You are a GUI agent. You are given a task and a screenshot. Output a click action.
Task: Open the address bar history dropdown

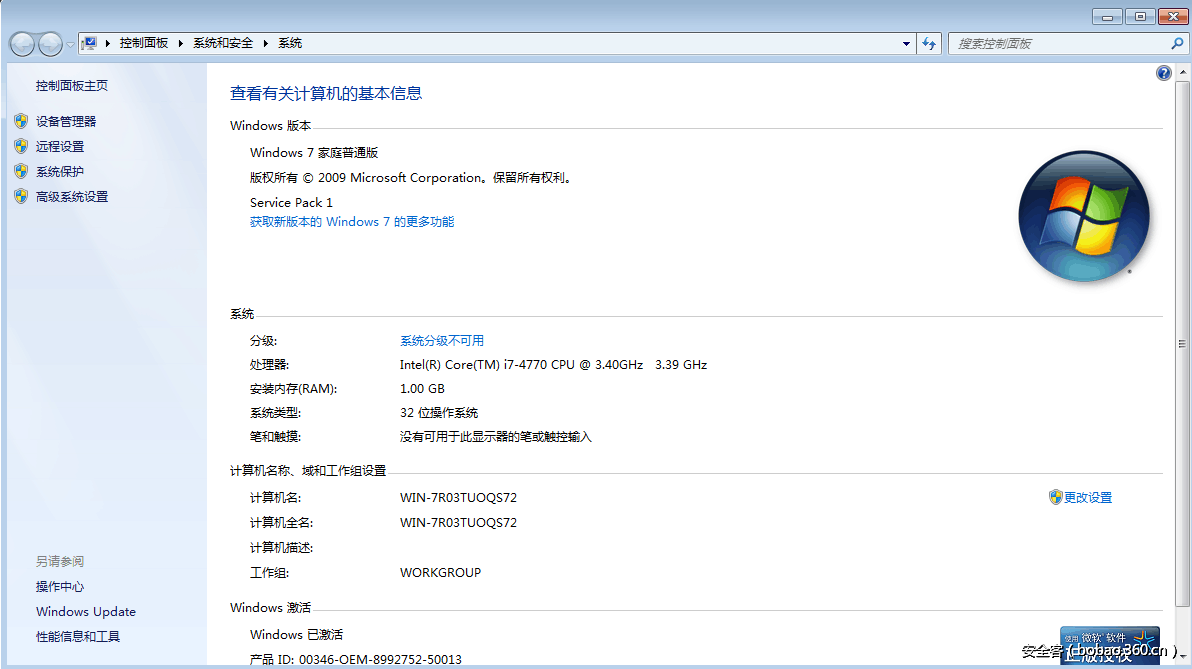tap(905, 43)
